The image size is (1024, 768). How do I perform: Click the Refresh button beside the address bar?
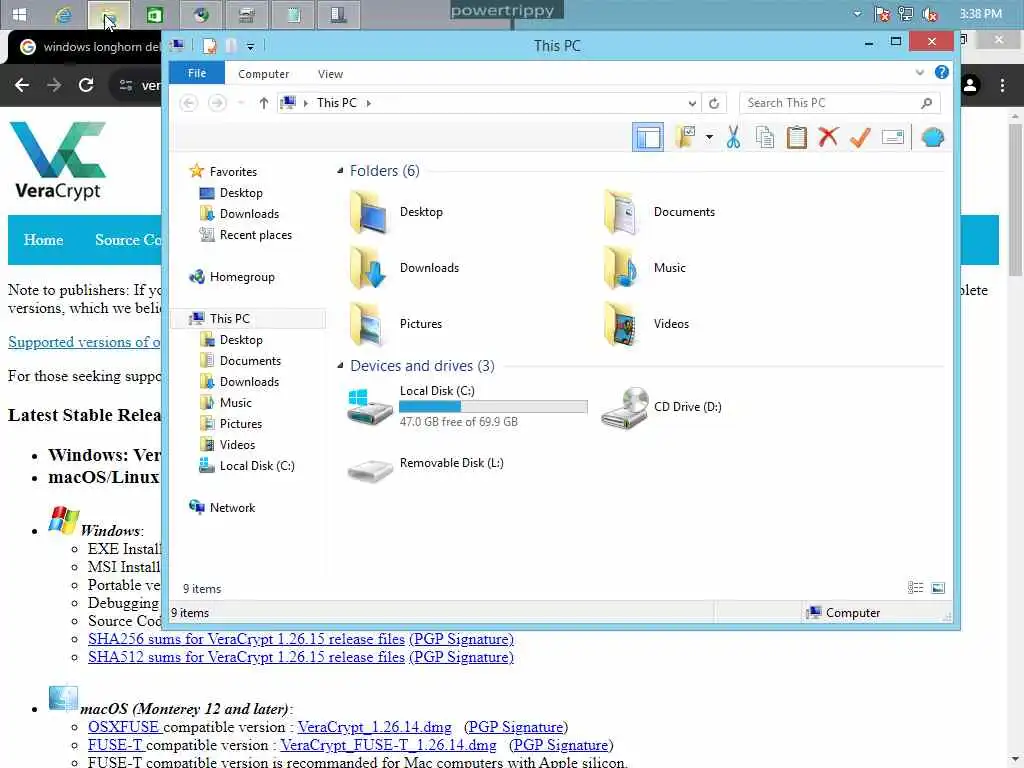[714, 103]
